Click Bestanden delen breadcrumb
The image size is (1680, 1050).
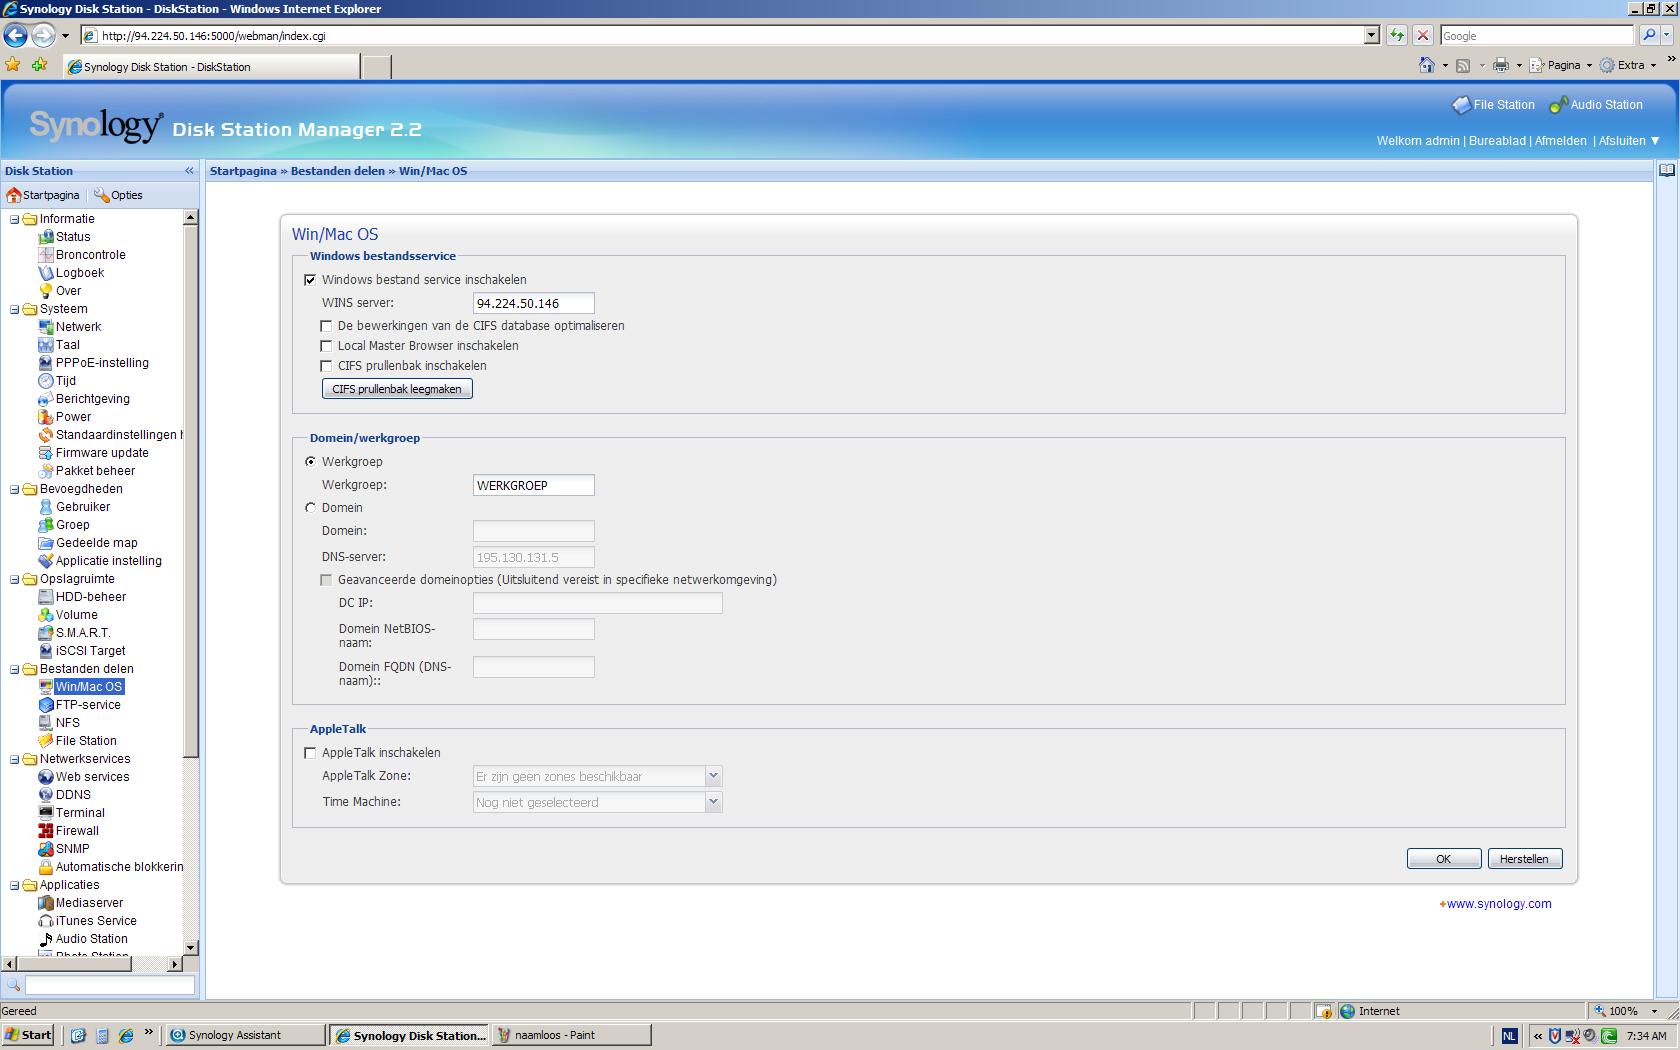pos(337,171)
